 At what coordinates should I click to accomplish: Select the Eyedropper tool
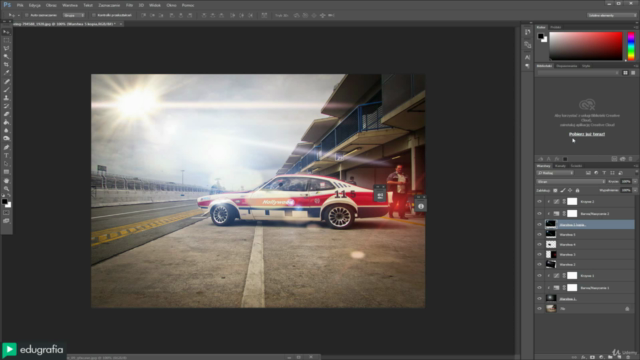click(x=6, y=73)
